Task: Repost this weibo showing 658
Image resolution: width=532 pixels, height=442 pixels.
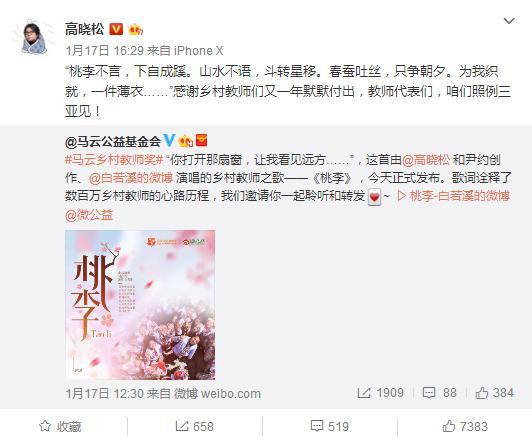Action: click(195, 426)
